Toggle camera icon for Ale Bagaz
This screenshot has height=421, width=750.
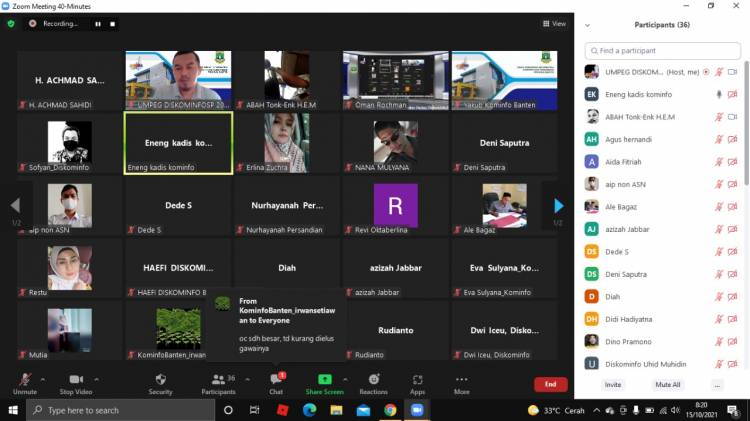tap(732, 207)
